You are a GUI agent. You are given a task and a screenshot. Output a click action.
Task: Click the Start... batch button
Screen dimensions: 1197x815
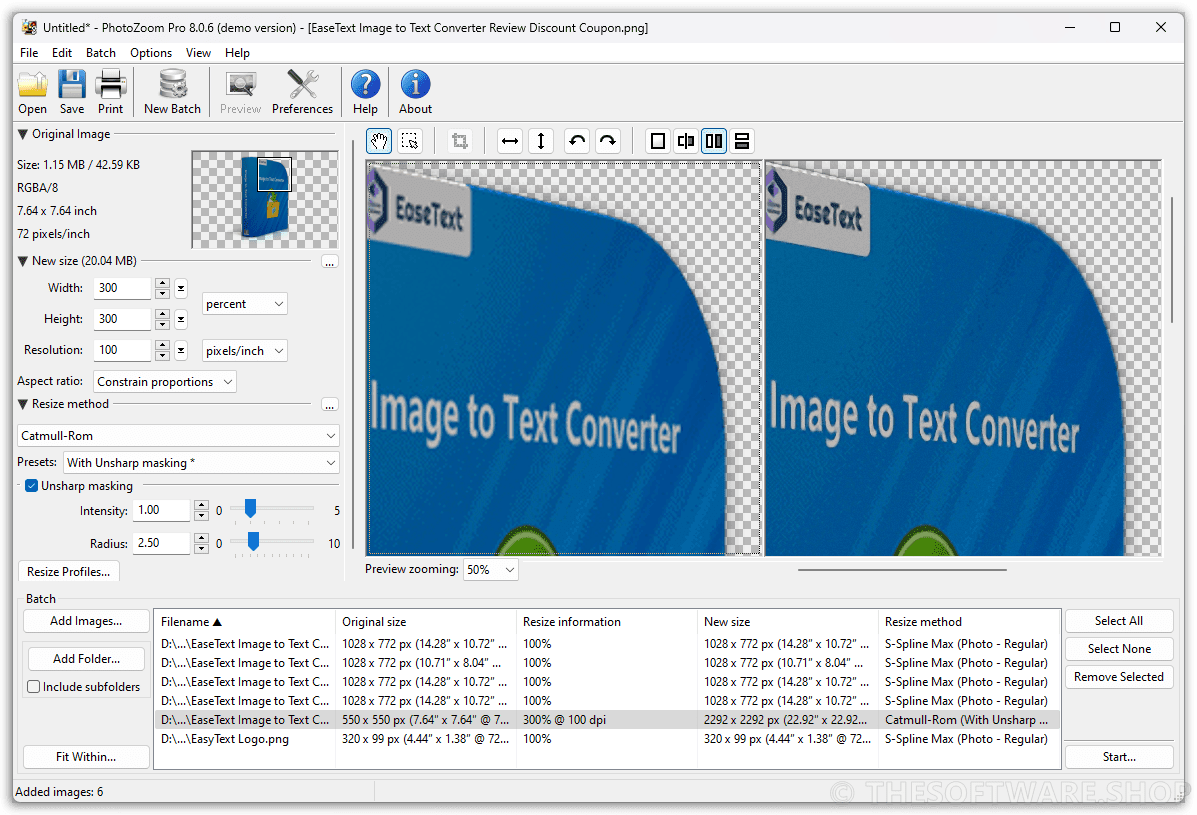pyautogui.click(x=1119, y=757)
